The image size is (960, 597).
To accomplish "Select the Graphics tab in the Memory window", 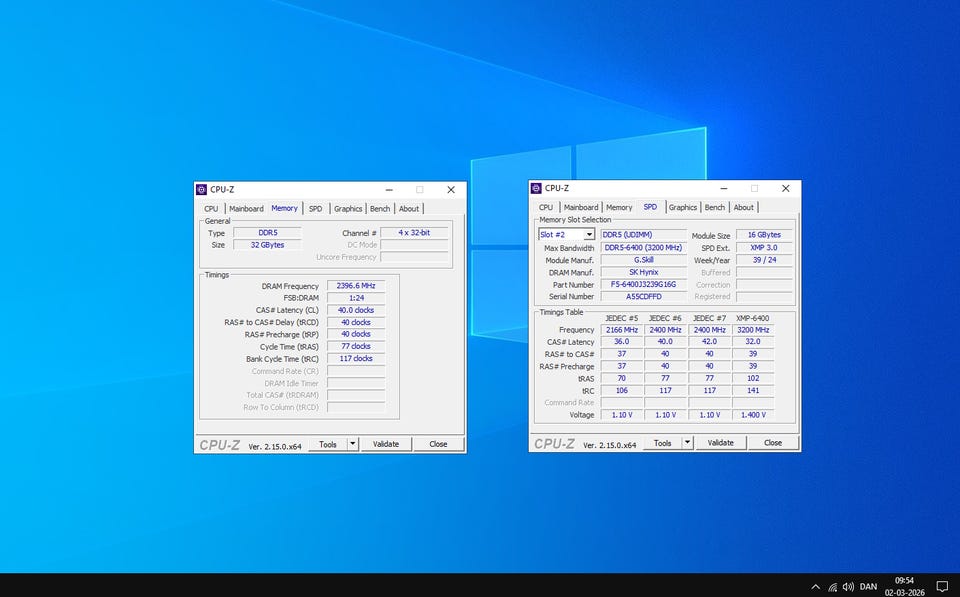I will click(348, 209).
